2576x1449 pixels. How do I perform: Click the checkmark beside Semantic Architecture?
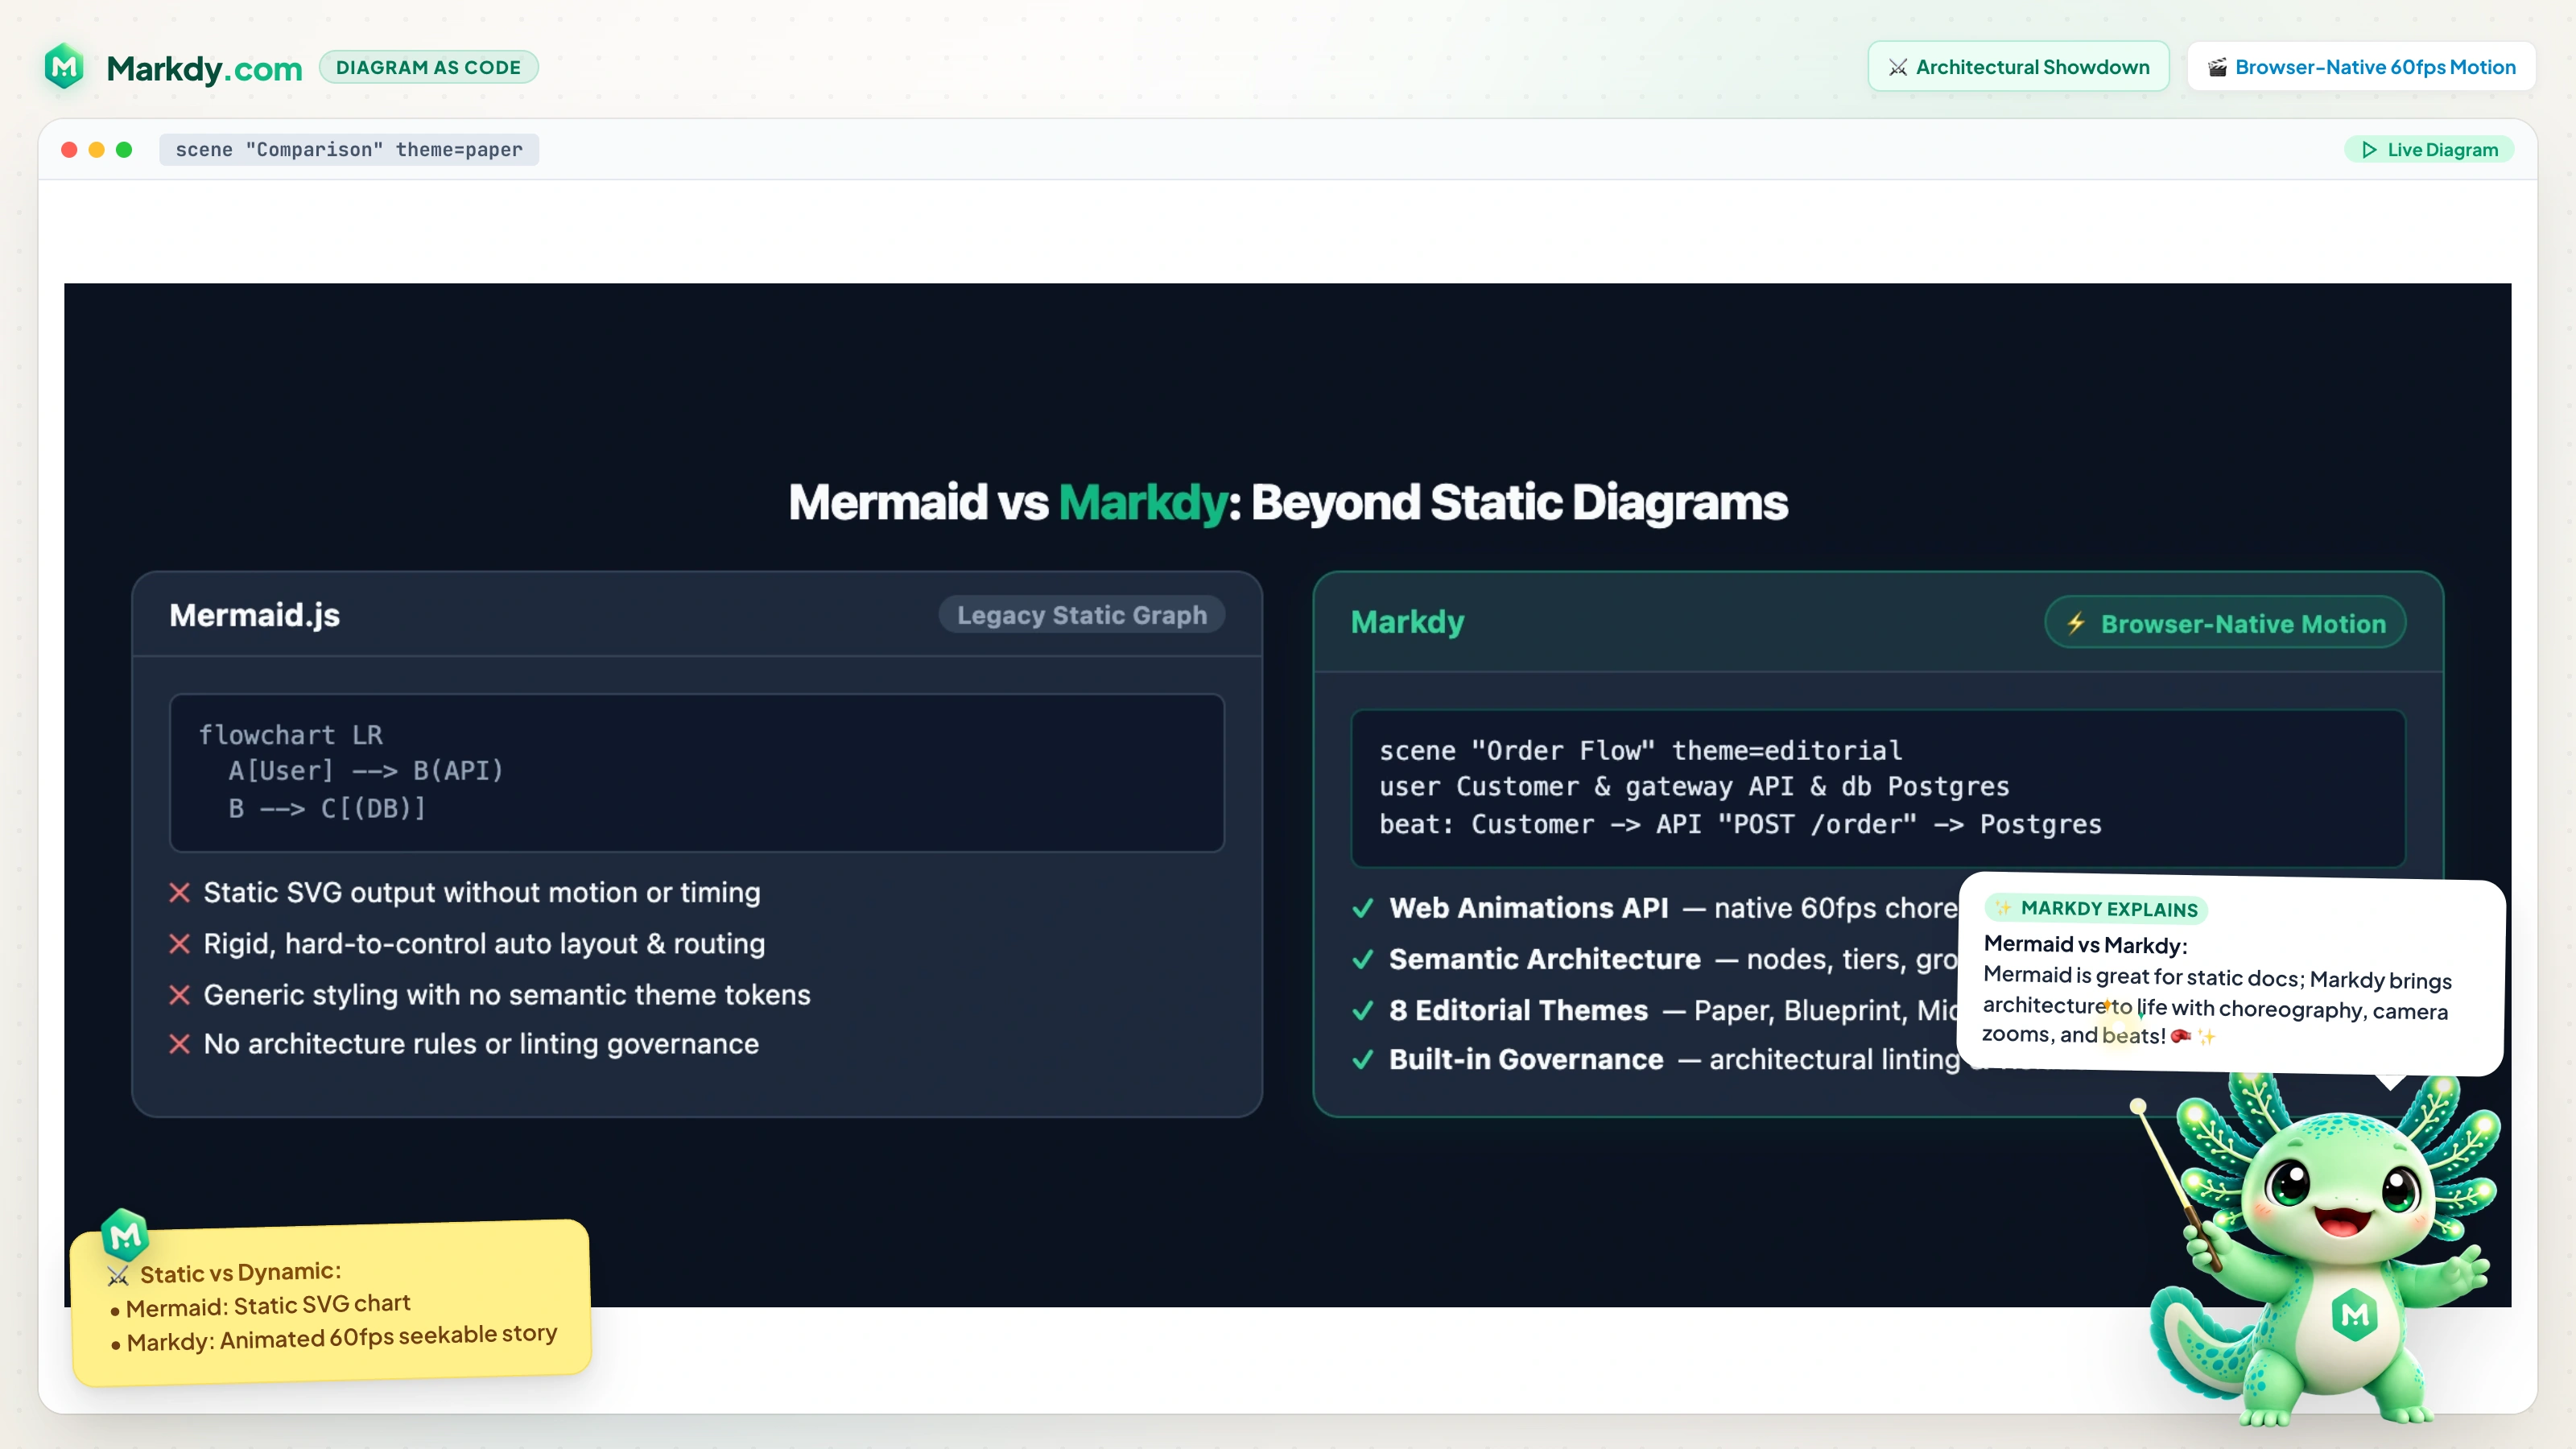[x=1362, y=959]
